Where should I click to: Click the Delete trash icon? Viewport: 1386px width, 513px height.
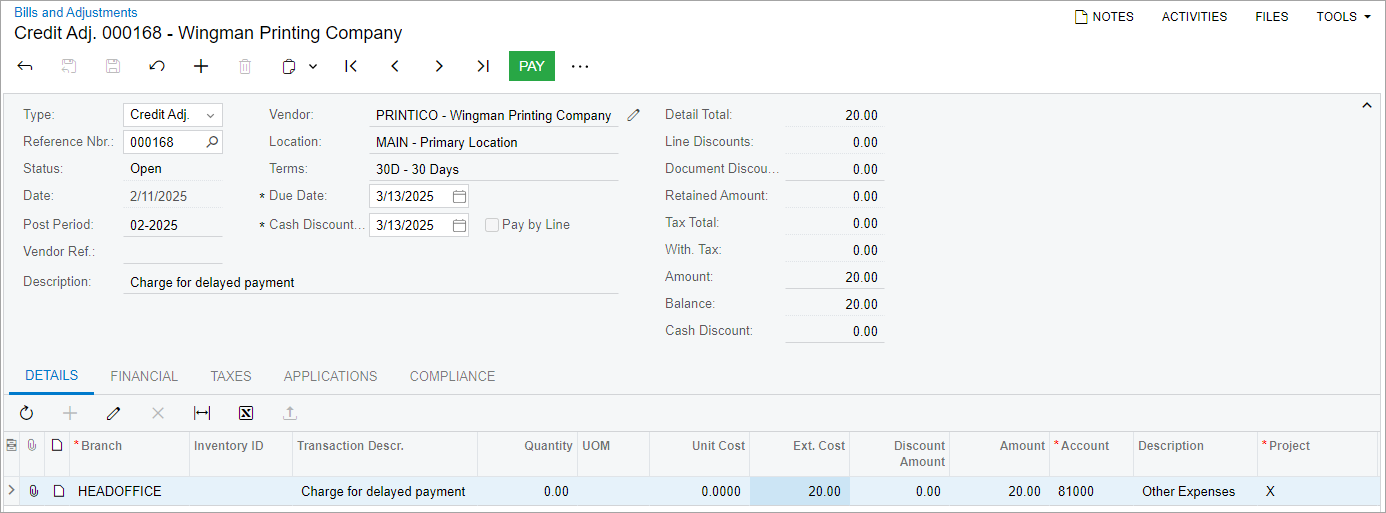(x=245, y=66)
